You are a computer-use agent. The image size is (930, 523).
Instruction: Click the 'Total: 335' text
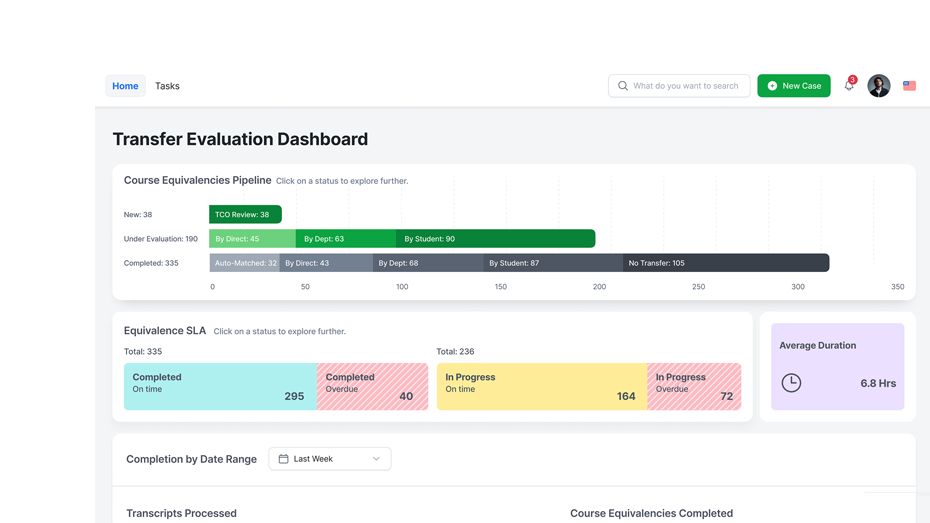143,352
